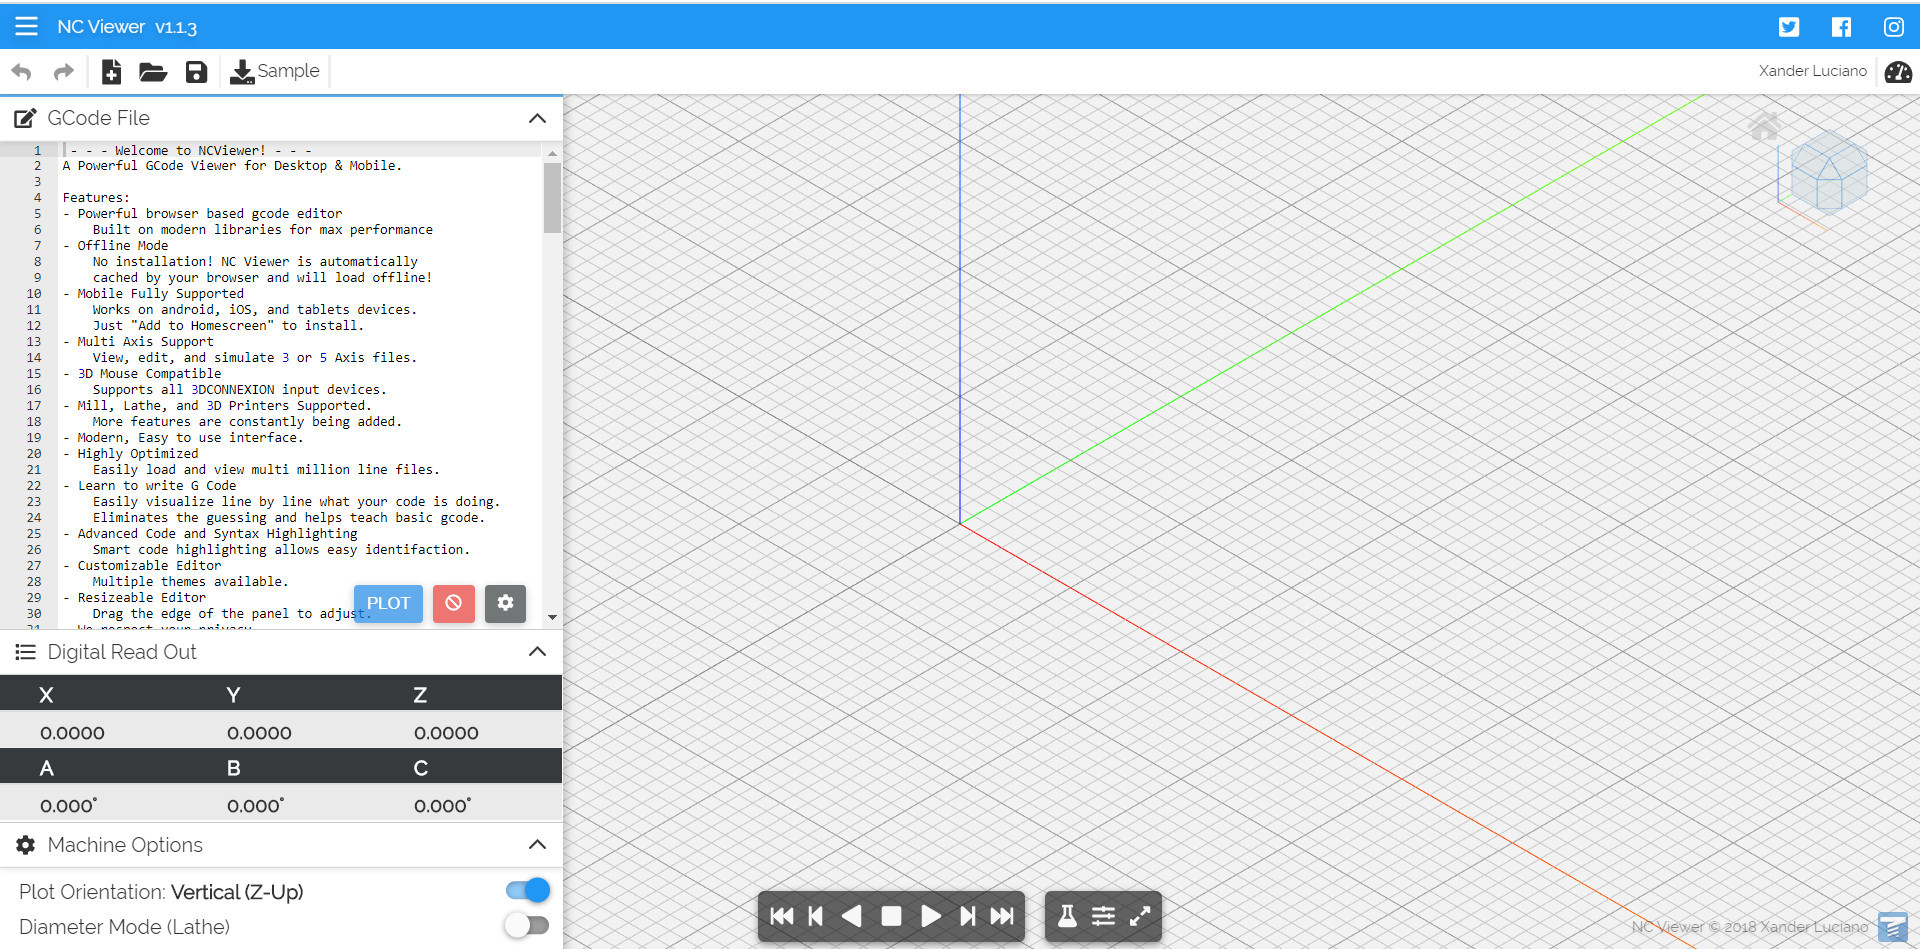
Task: Toggle Diameter Mode (Lathe)
Action: [527, 925]
